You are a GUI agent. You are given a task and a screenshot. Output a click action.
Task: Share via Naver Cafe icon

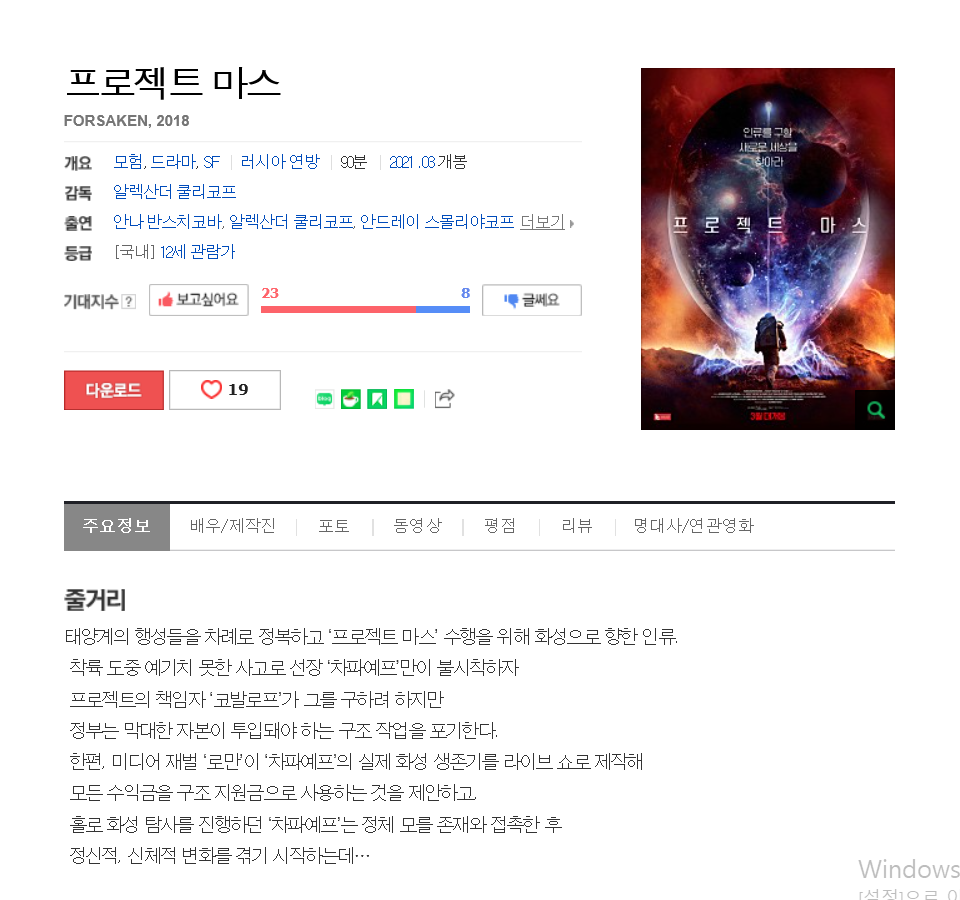point(351,399)
